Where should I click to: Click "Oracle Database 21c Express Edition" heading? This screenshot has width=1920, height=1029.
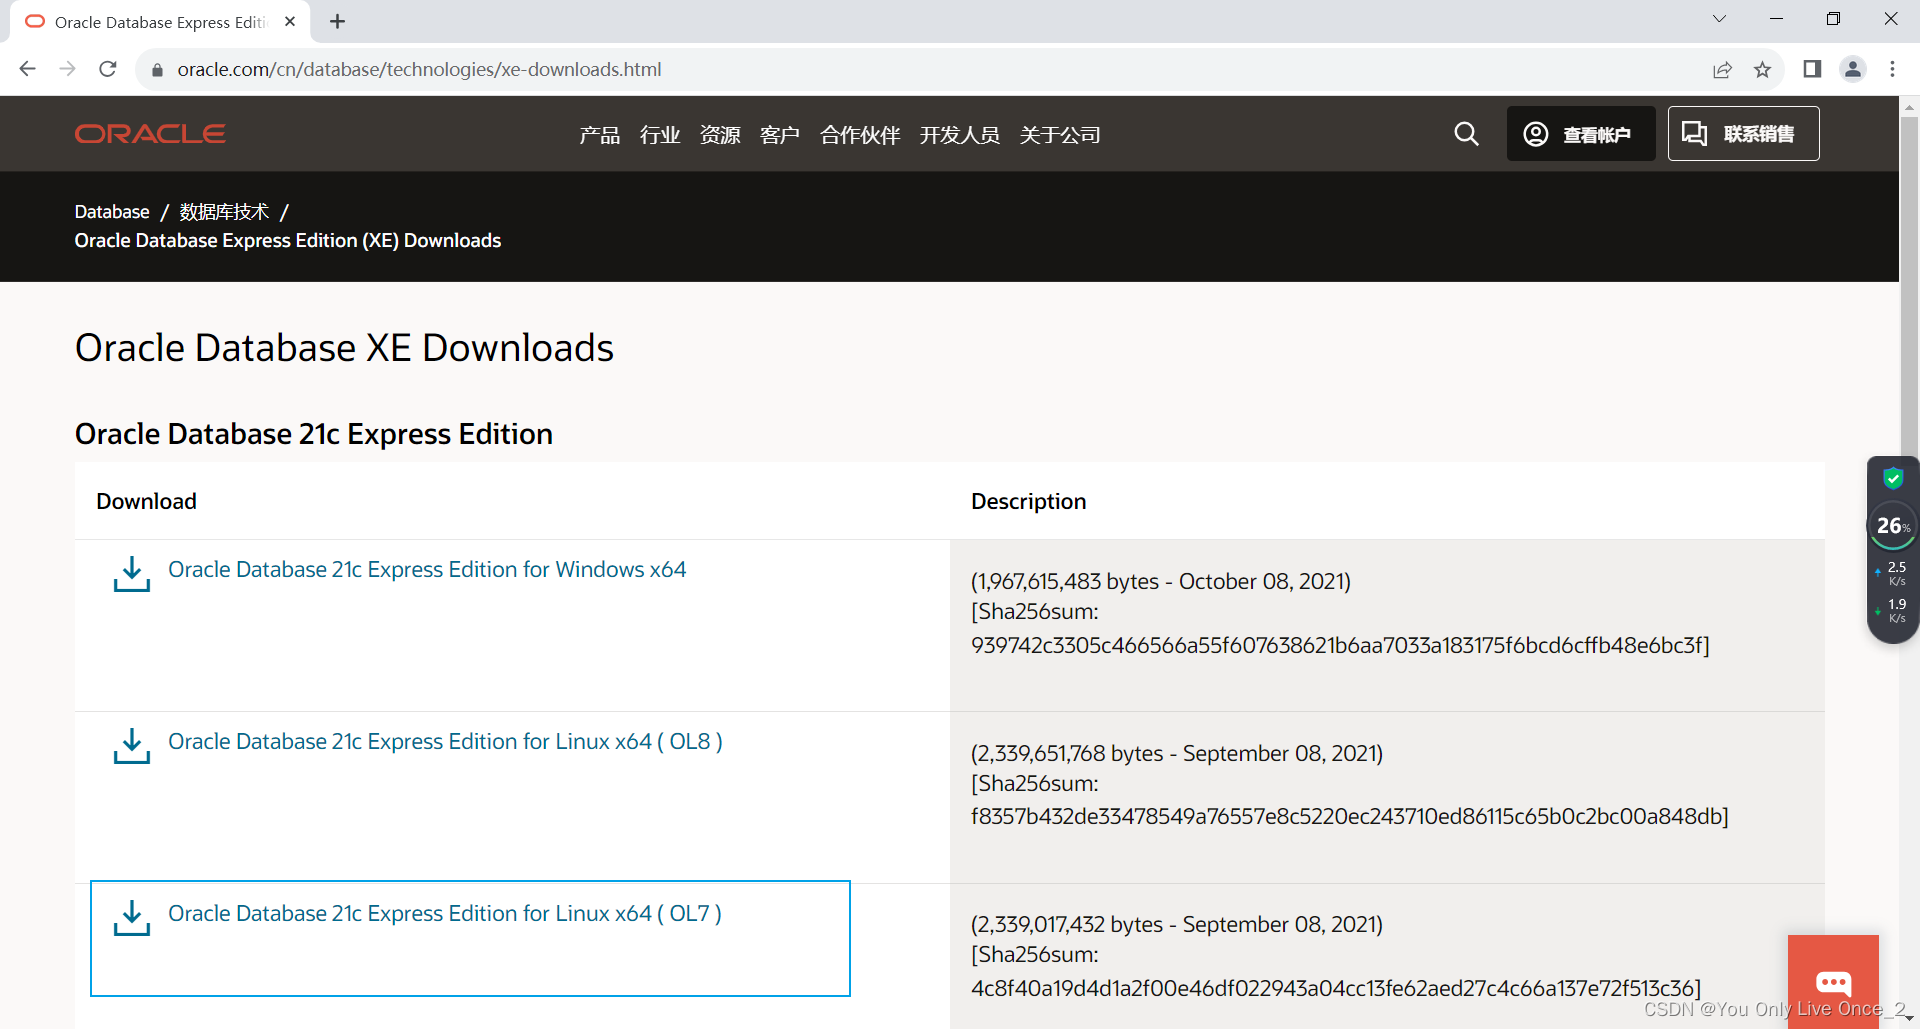coord(314,434)
